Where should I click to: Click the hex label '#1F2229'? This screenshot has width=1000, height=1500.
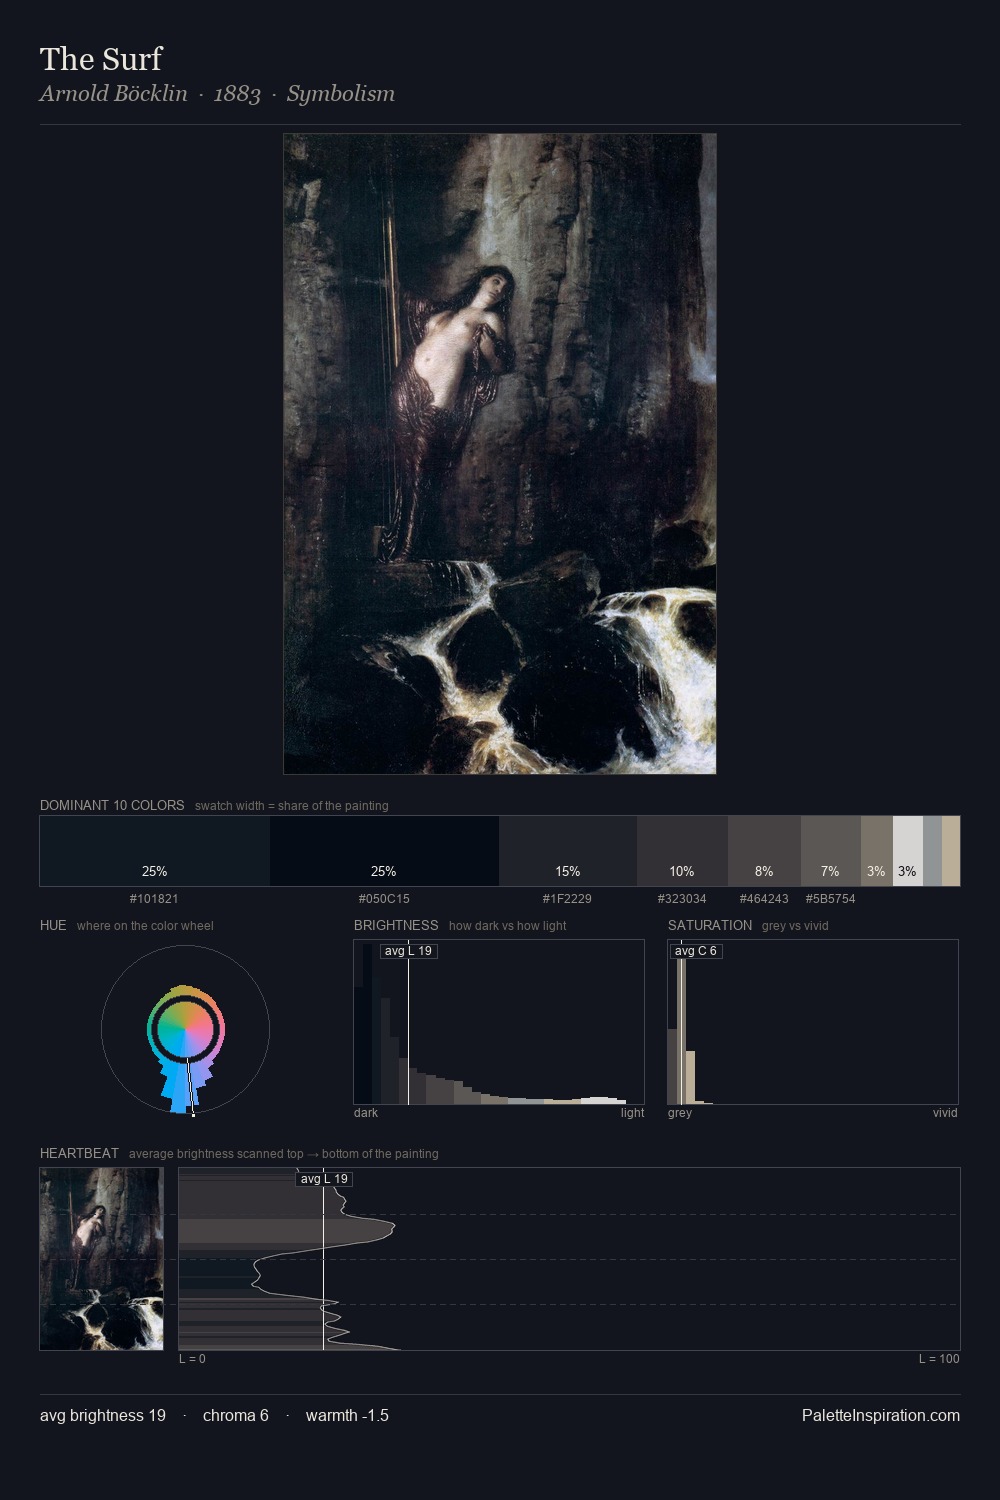point(567,899)
